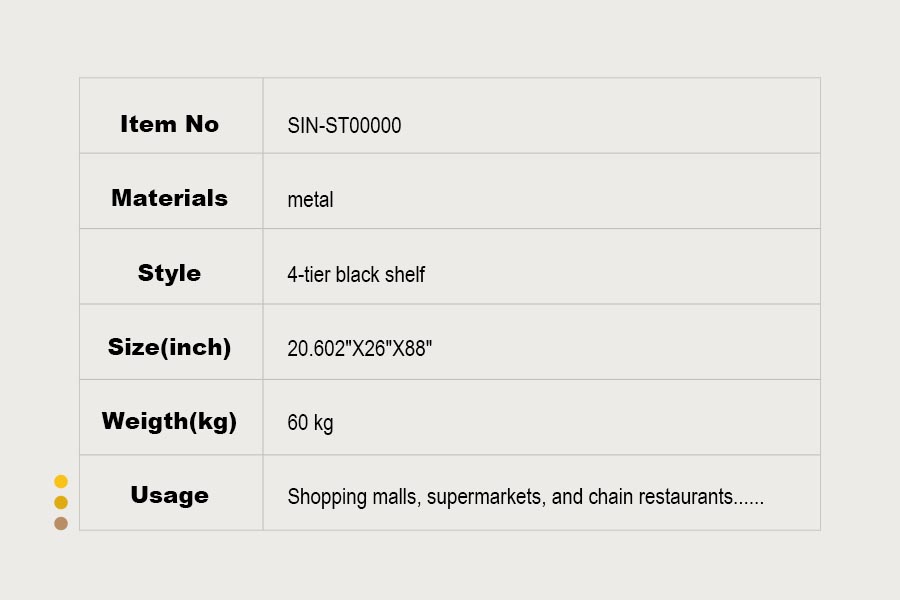This screenshot has width=900, height=600.
Task: Click the Materials label cell
Action: click(x=171, y=191)
